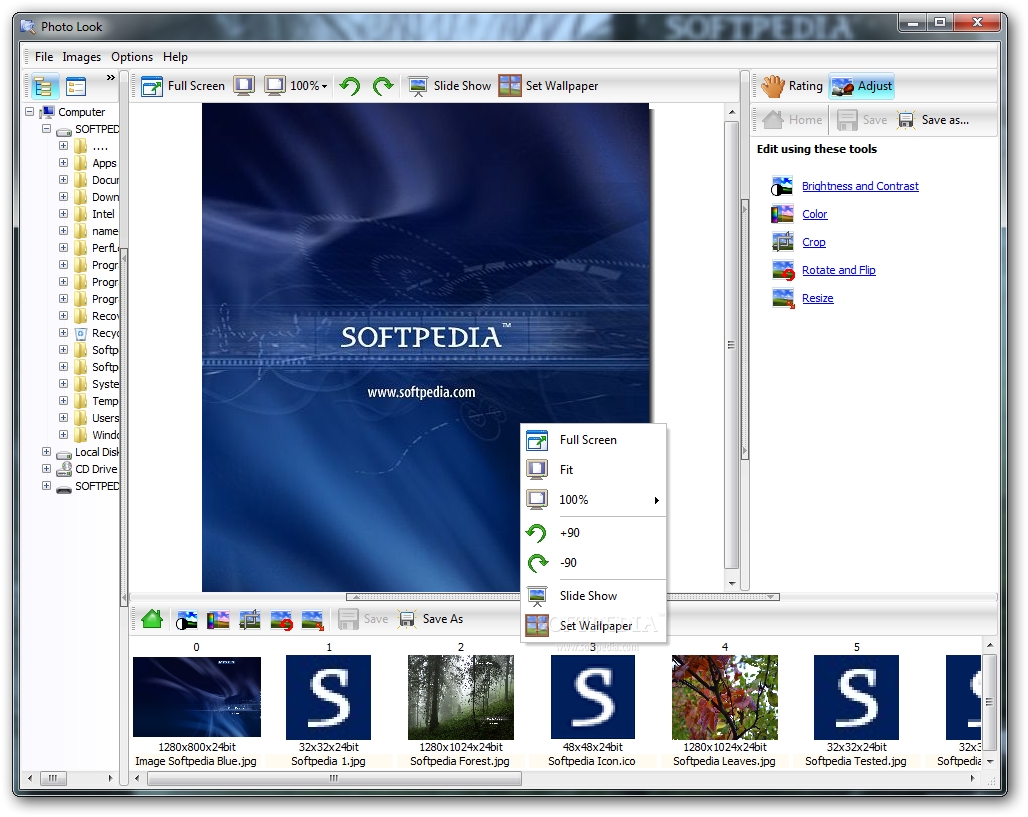
Task: Click color adjust icon in bottom toolbar
Action: pyautogui.click(x=218, y=620)
